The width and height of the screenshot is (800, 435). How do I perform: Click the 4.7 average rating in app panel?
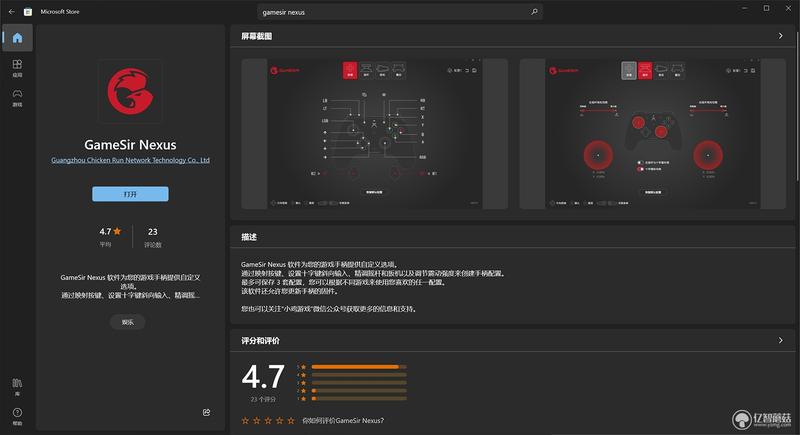point(110,232)
